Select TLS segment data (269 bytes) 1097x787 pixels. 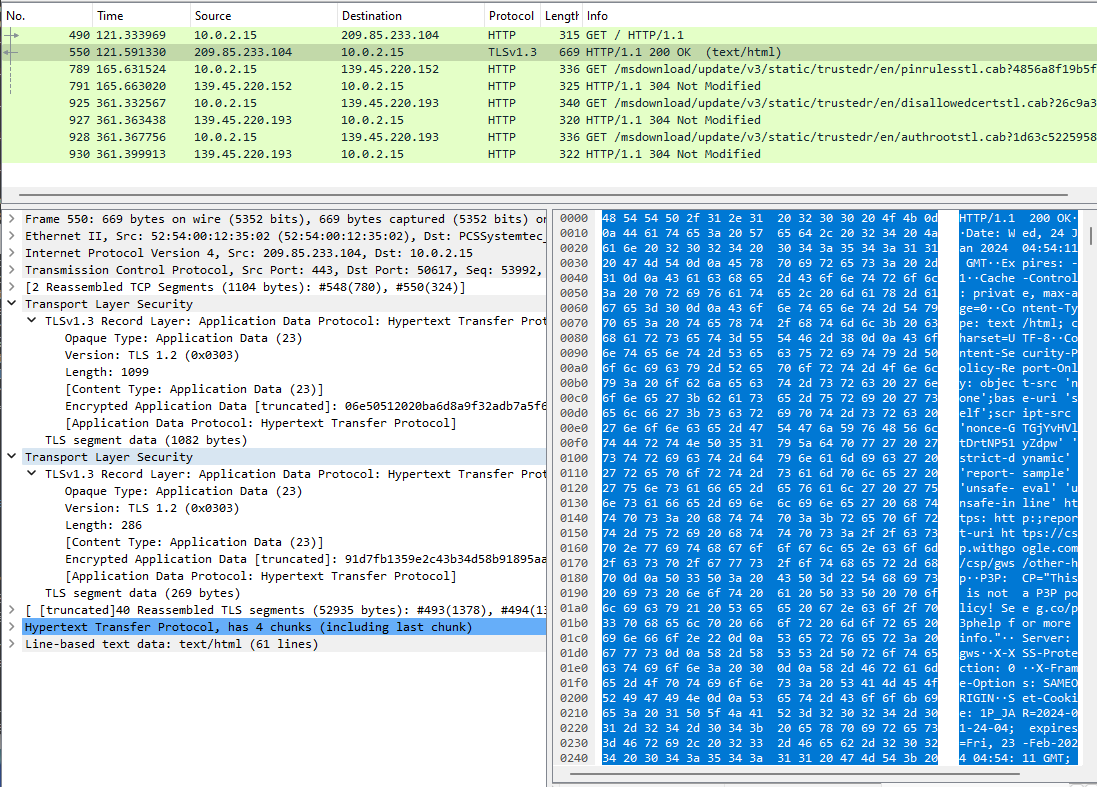click(x=143, y=593)
